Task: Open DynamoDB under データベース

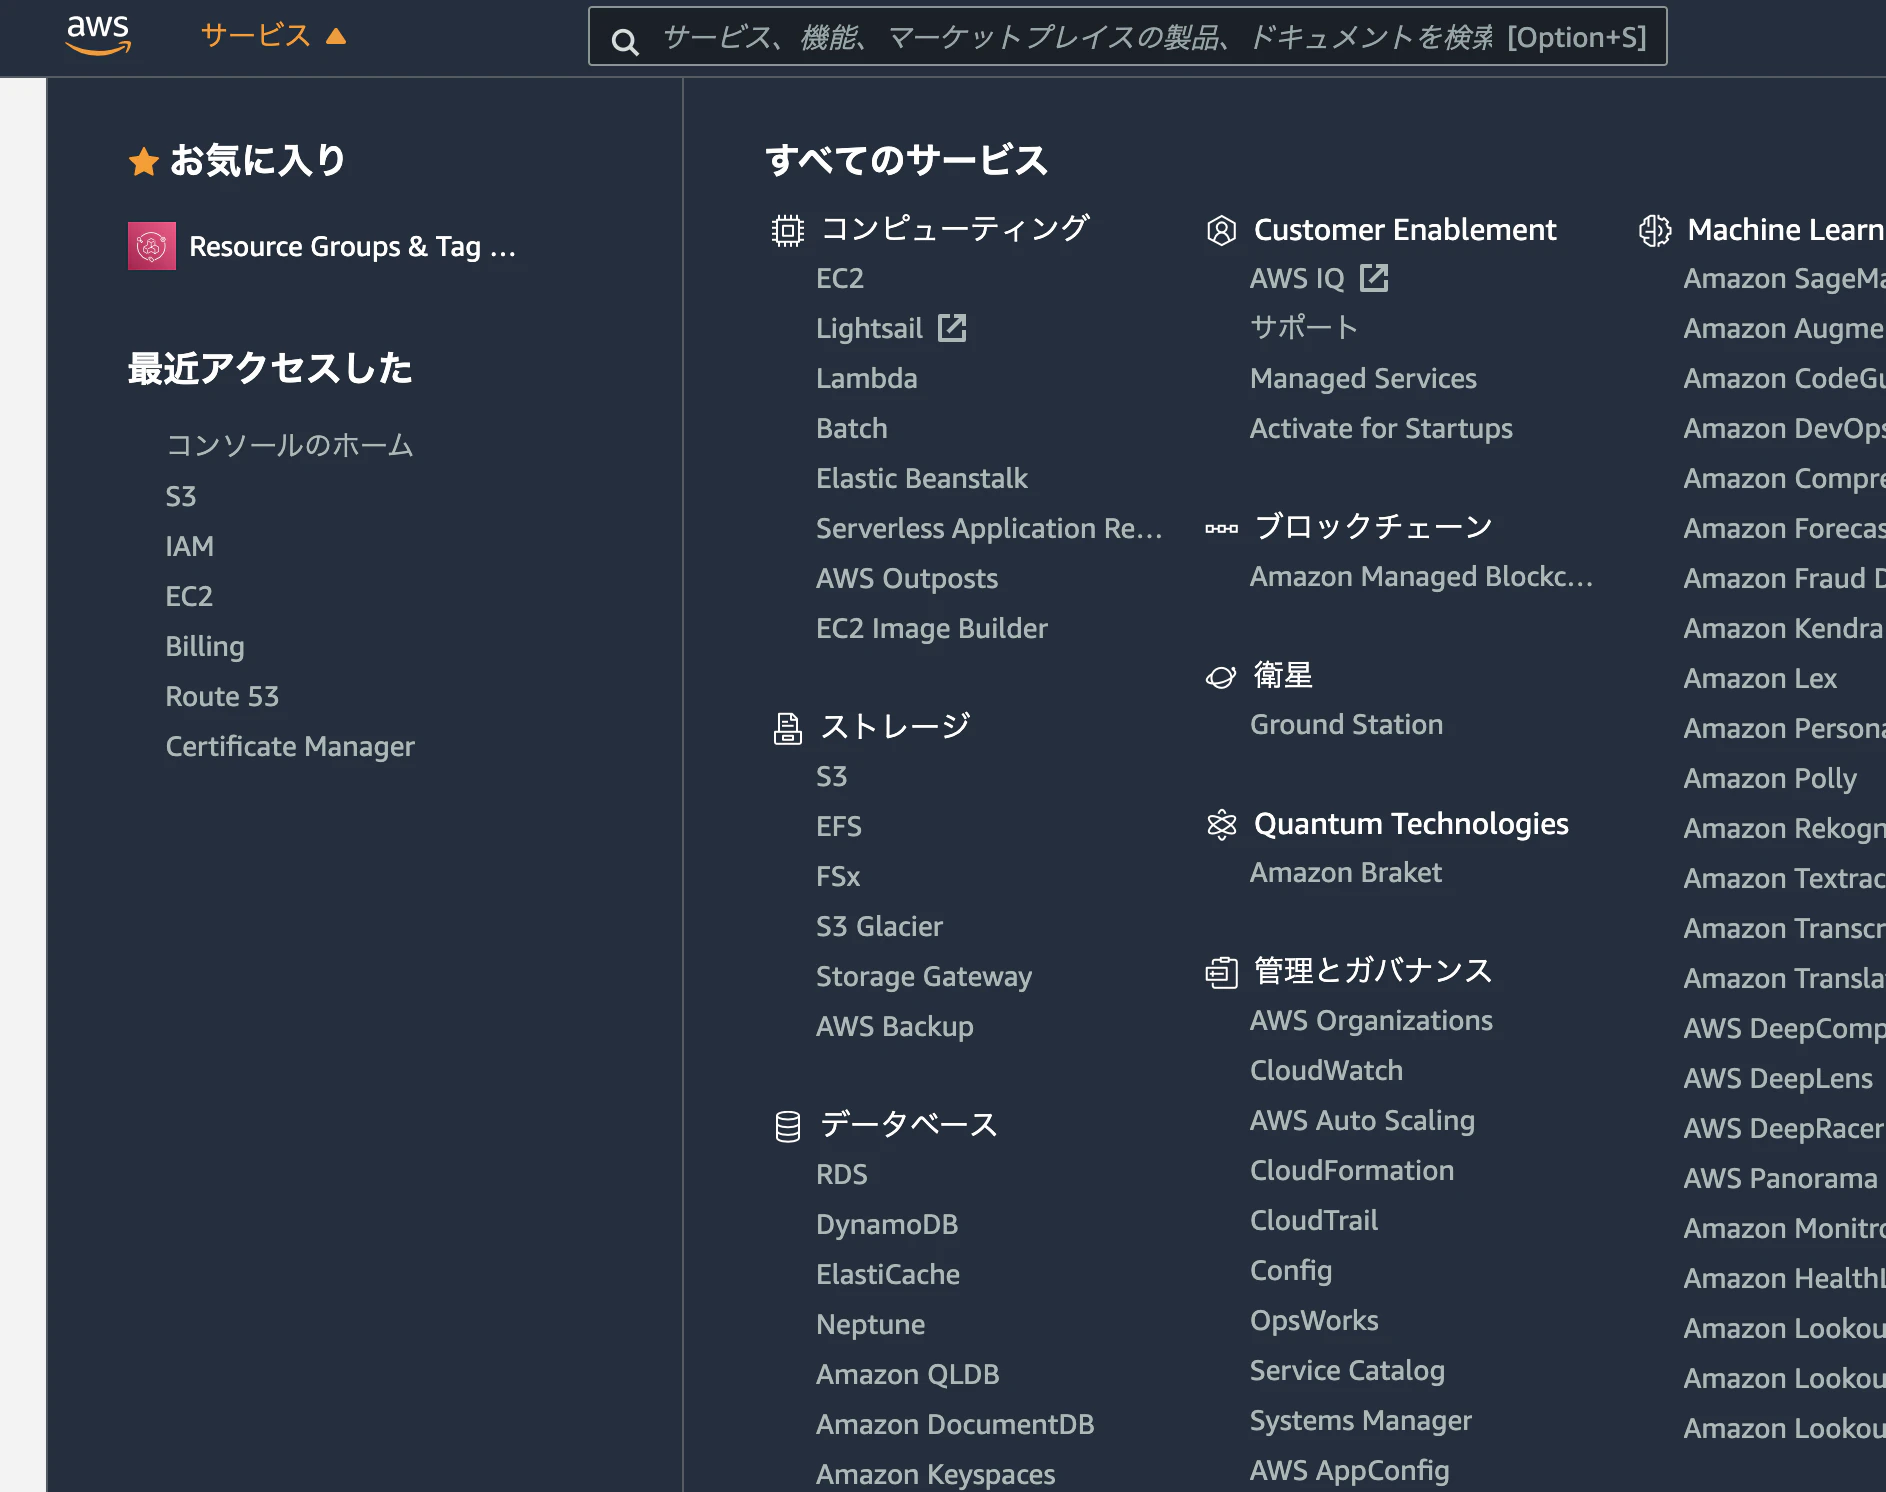Action: [887, 1224]
